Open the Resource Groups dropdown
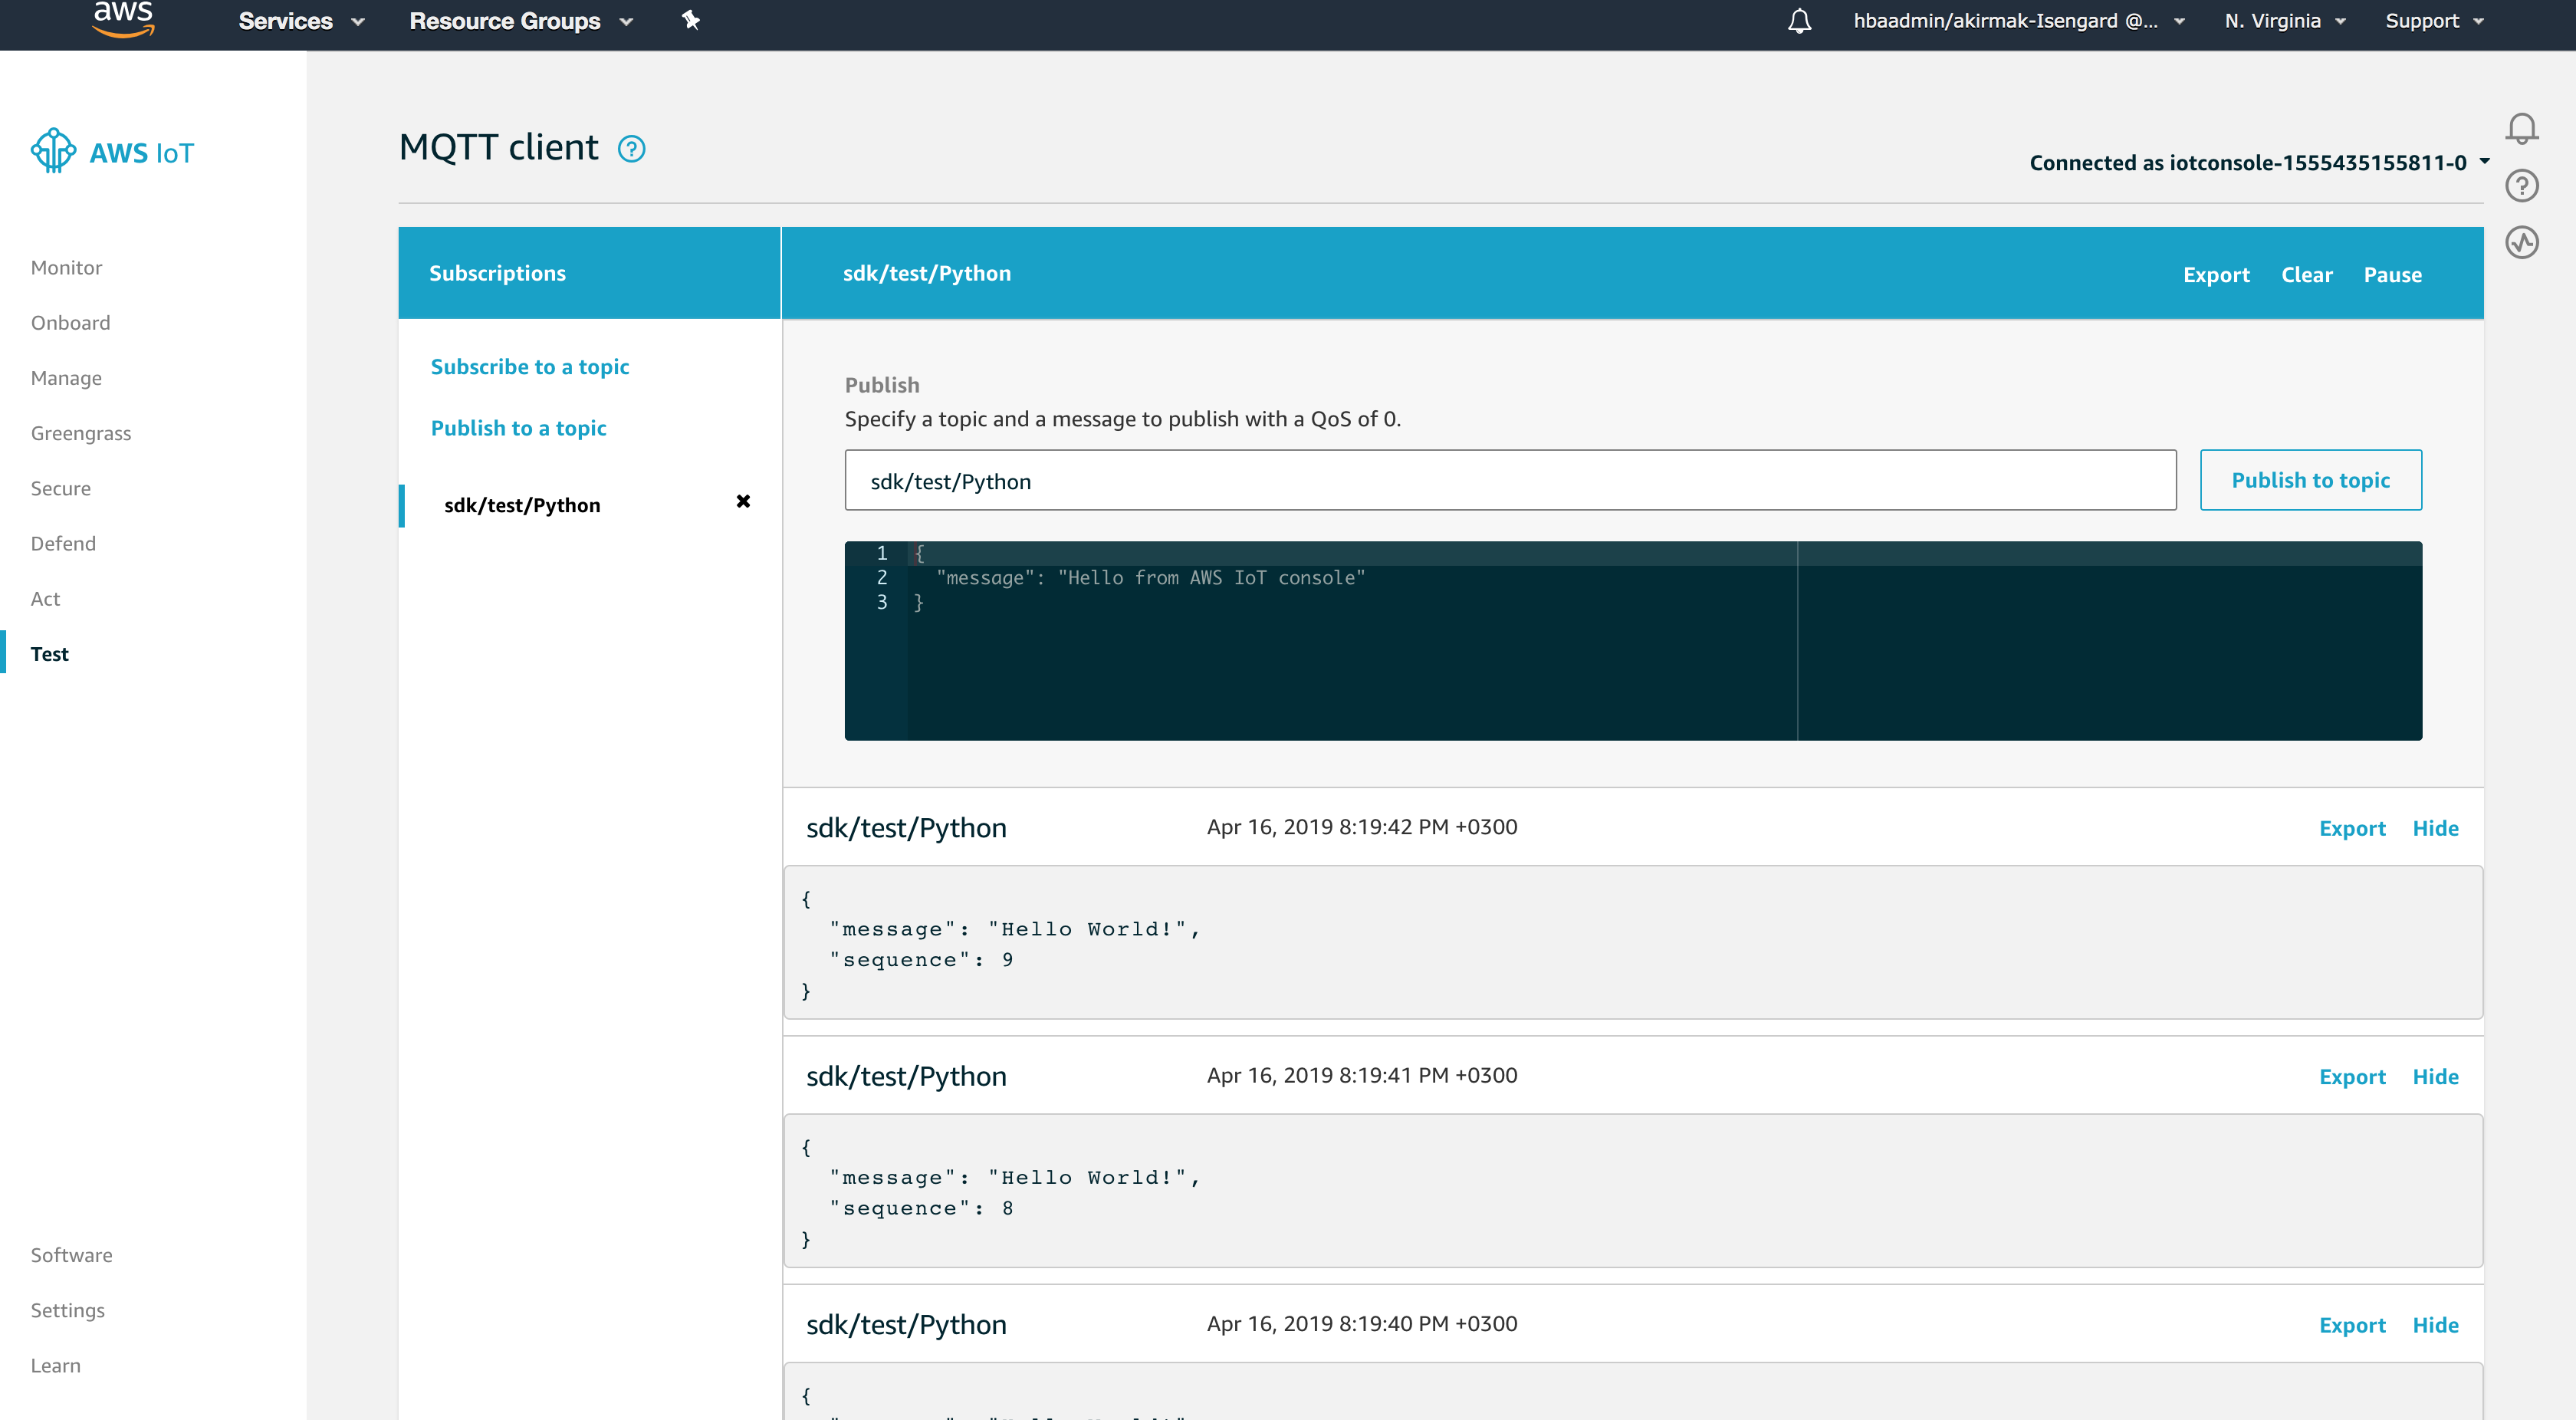This screenshot has height=1420, width=2576. (521, 21)
